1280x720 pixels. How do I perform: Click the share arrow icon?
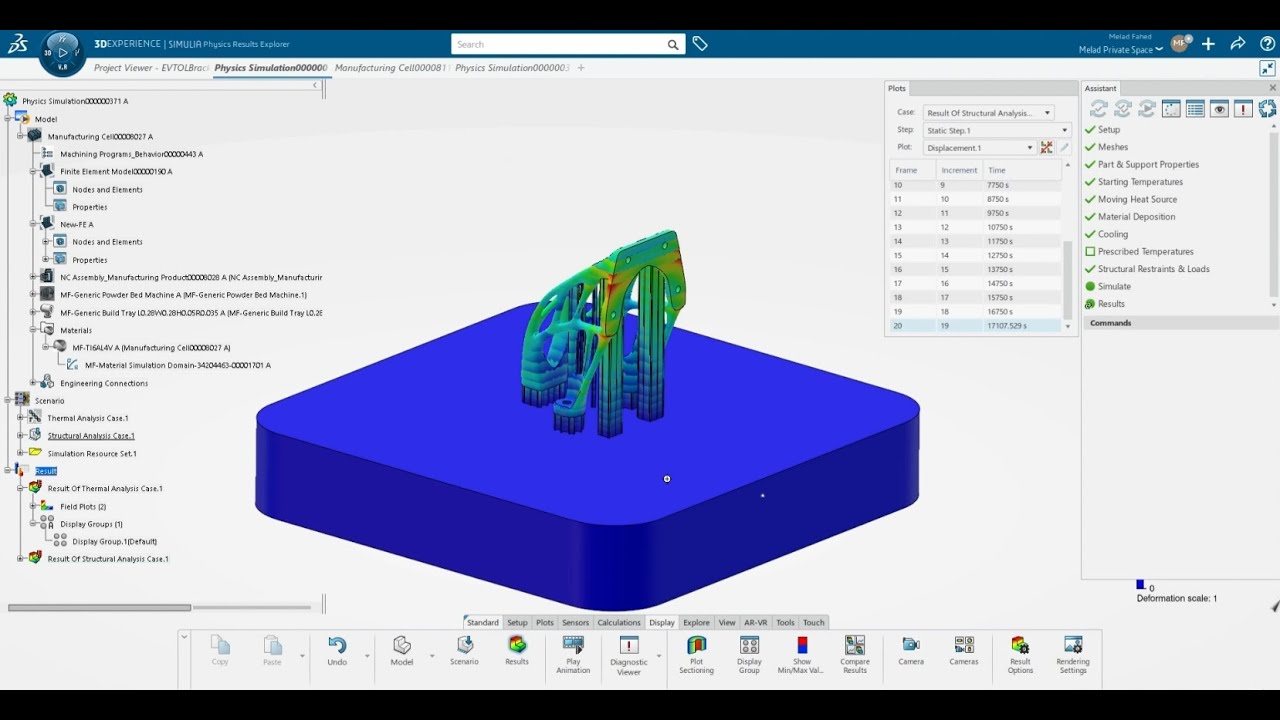click(x=1238, y=44)
